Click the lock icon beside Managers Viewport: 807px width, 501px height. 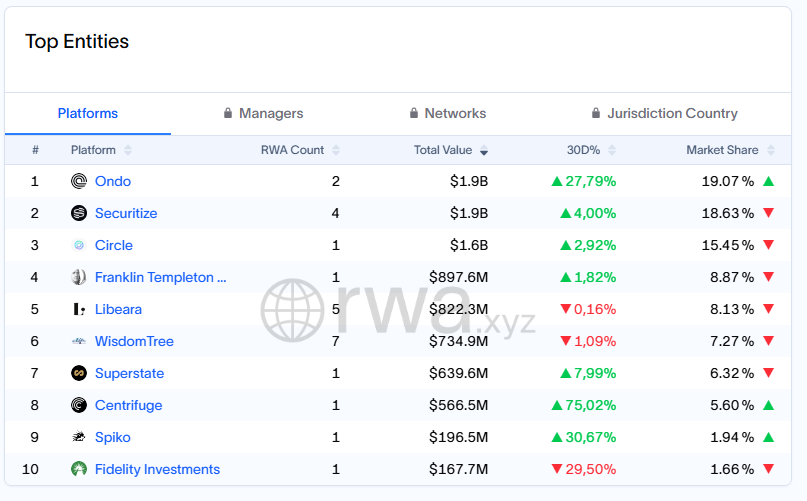(x=228, y=113)
